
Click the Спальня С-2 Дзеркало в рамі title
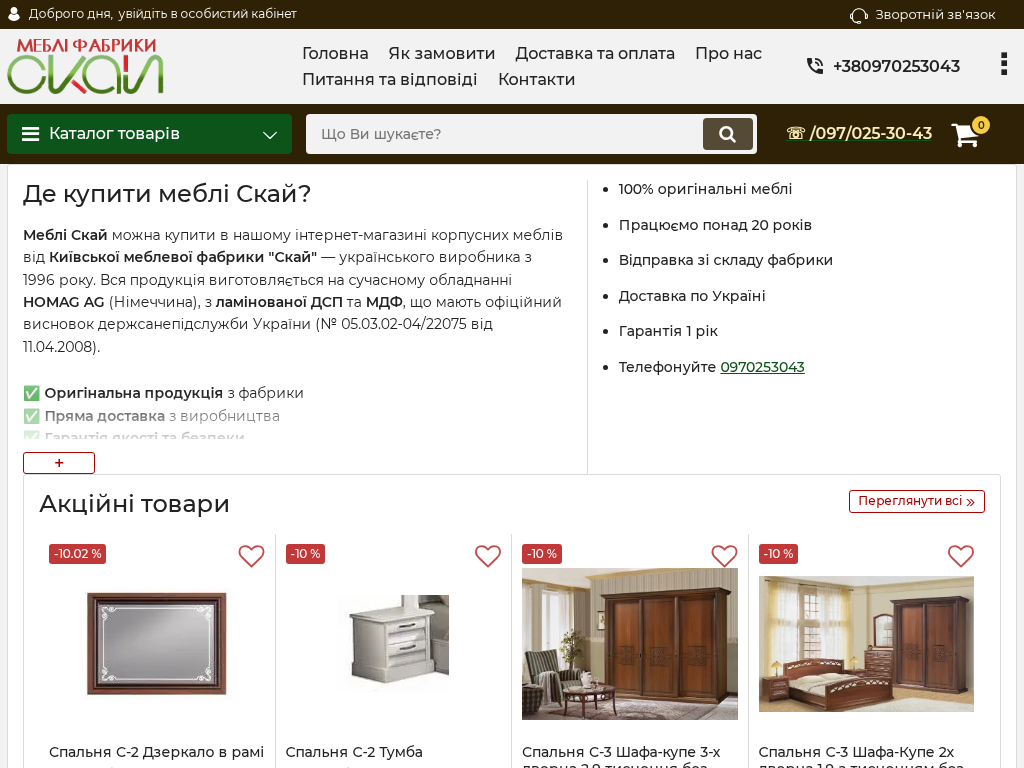157,752
